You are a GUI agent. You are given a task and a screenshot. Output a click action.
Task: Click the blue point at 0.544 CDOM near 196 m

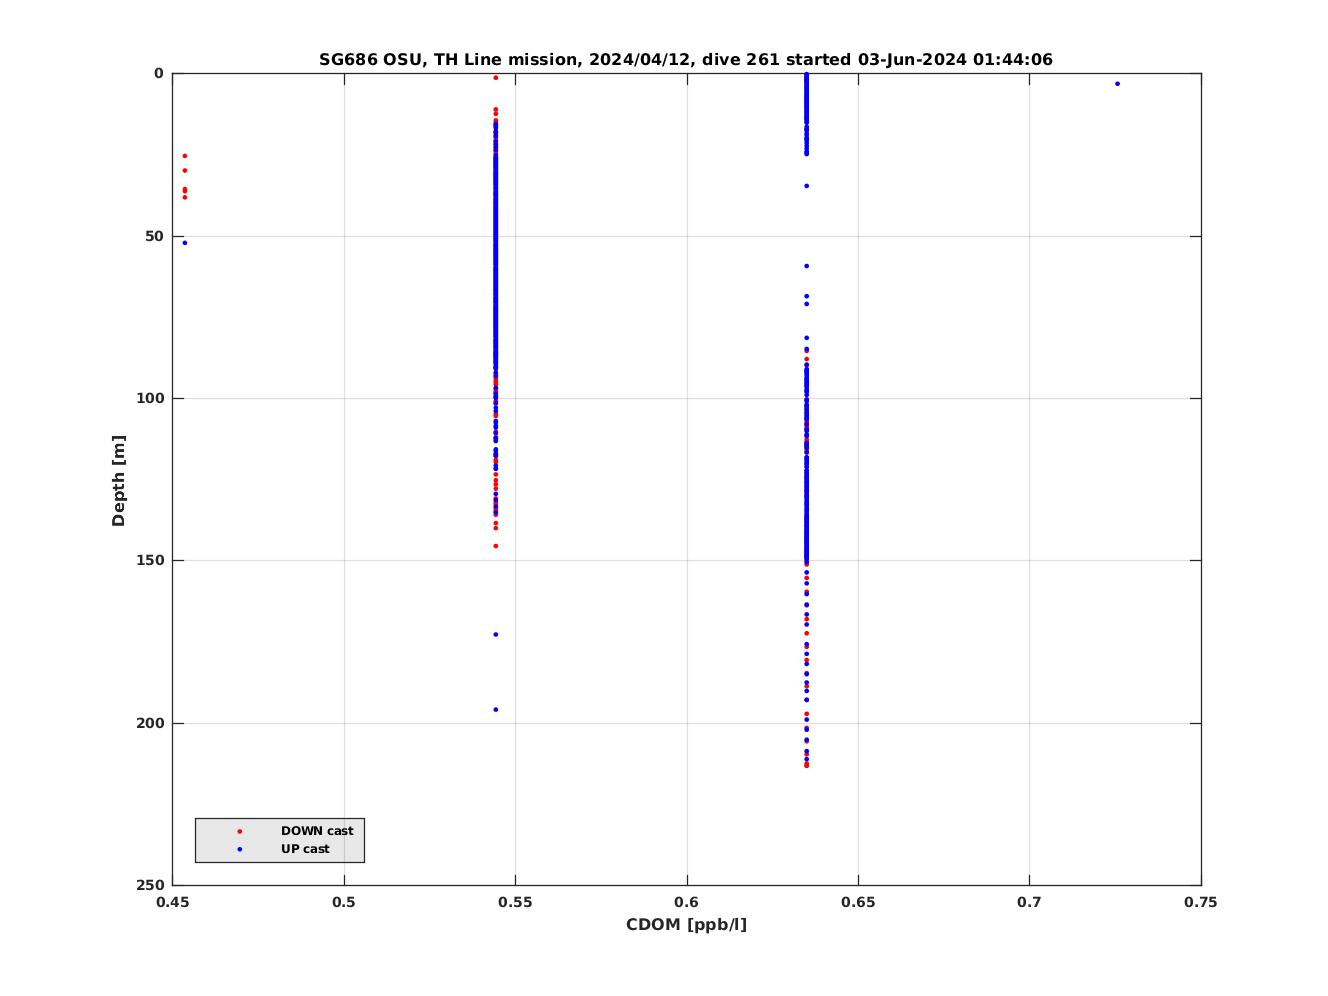tap(495, 710)
